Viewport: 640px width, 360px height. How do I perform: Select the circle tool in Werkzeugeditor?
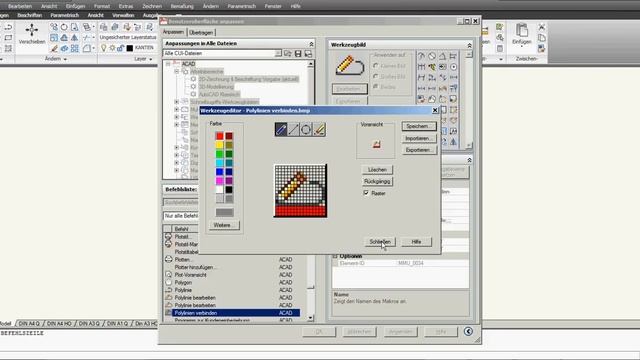[306, 129]
